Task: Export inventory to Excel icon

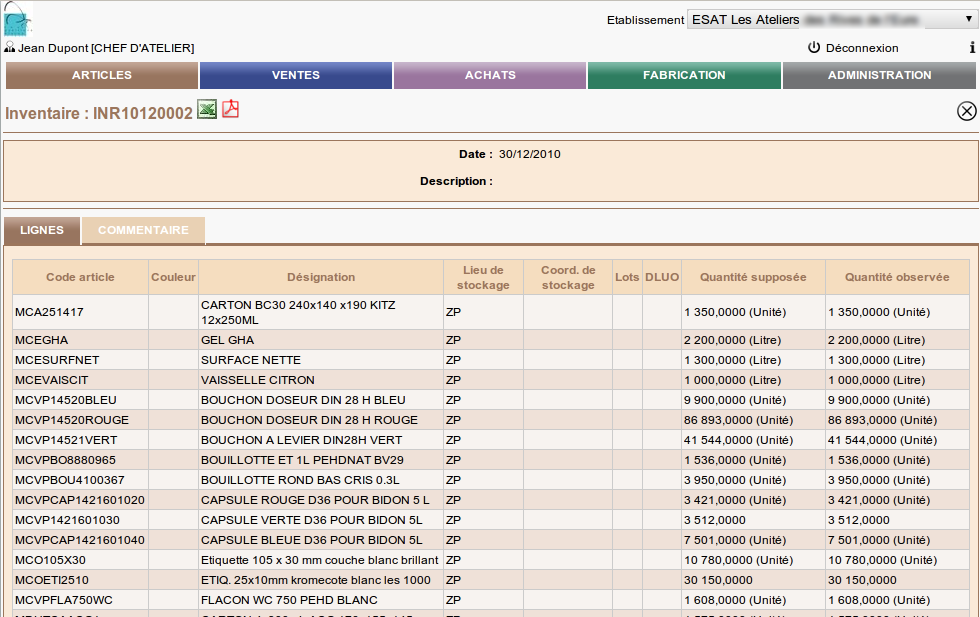Action: [207, 109]
